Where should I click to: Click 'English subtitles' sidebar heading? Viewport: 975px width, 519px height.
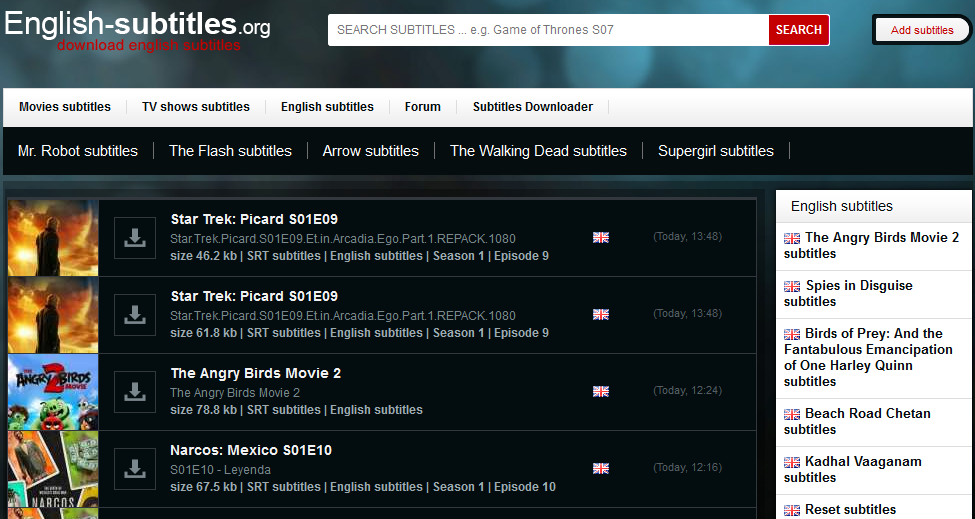[x=842, y=206]
